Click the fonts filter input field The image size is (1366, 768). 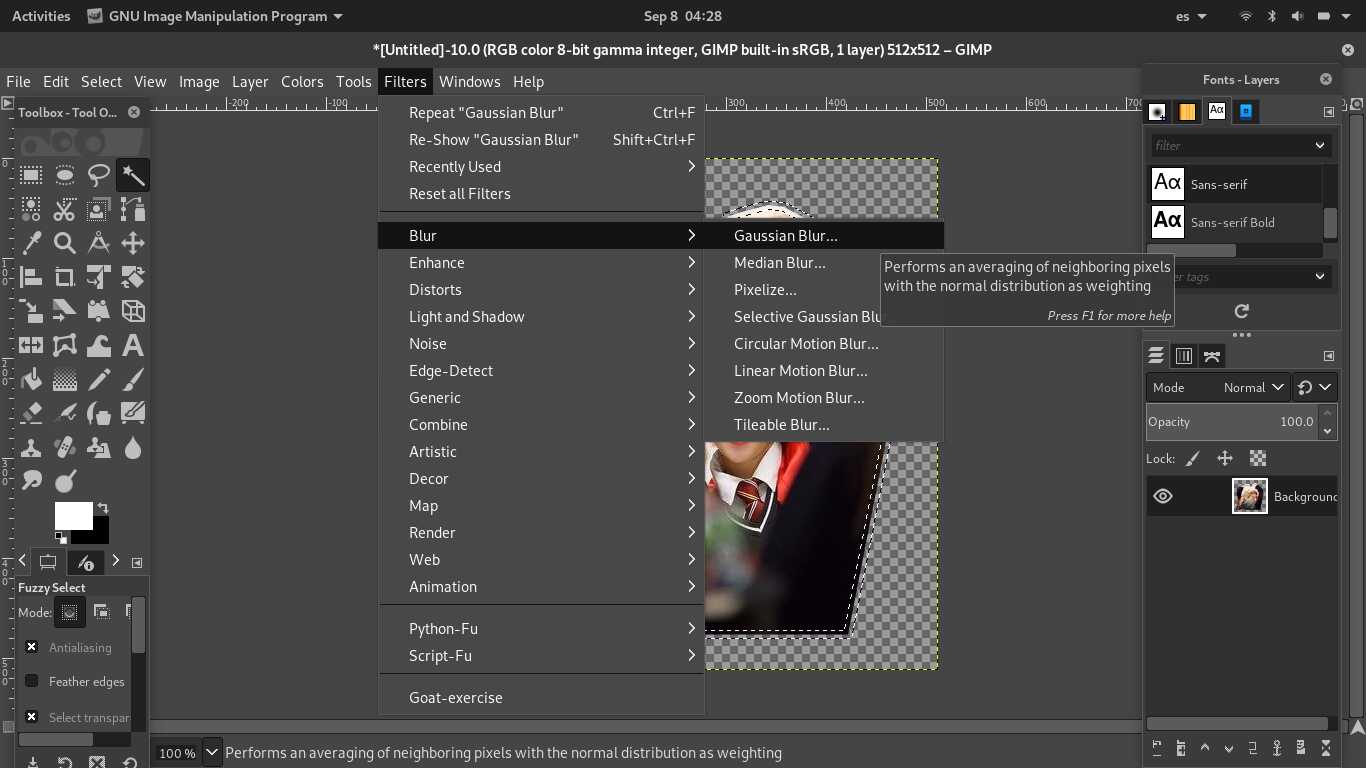tap(1230, 145)
